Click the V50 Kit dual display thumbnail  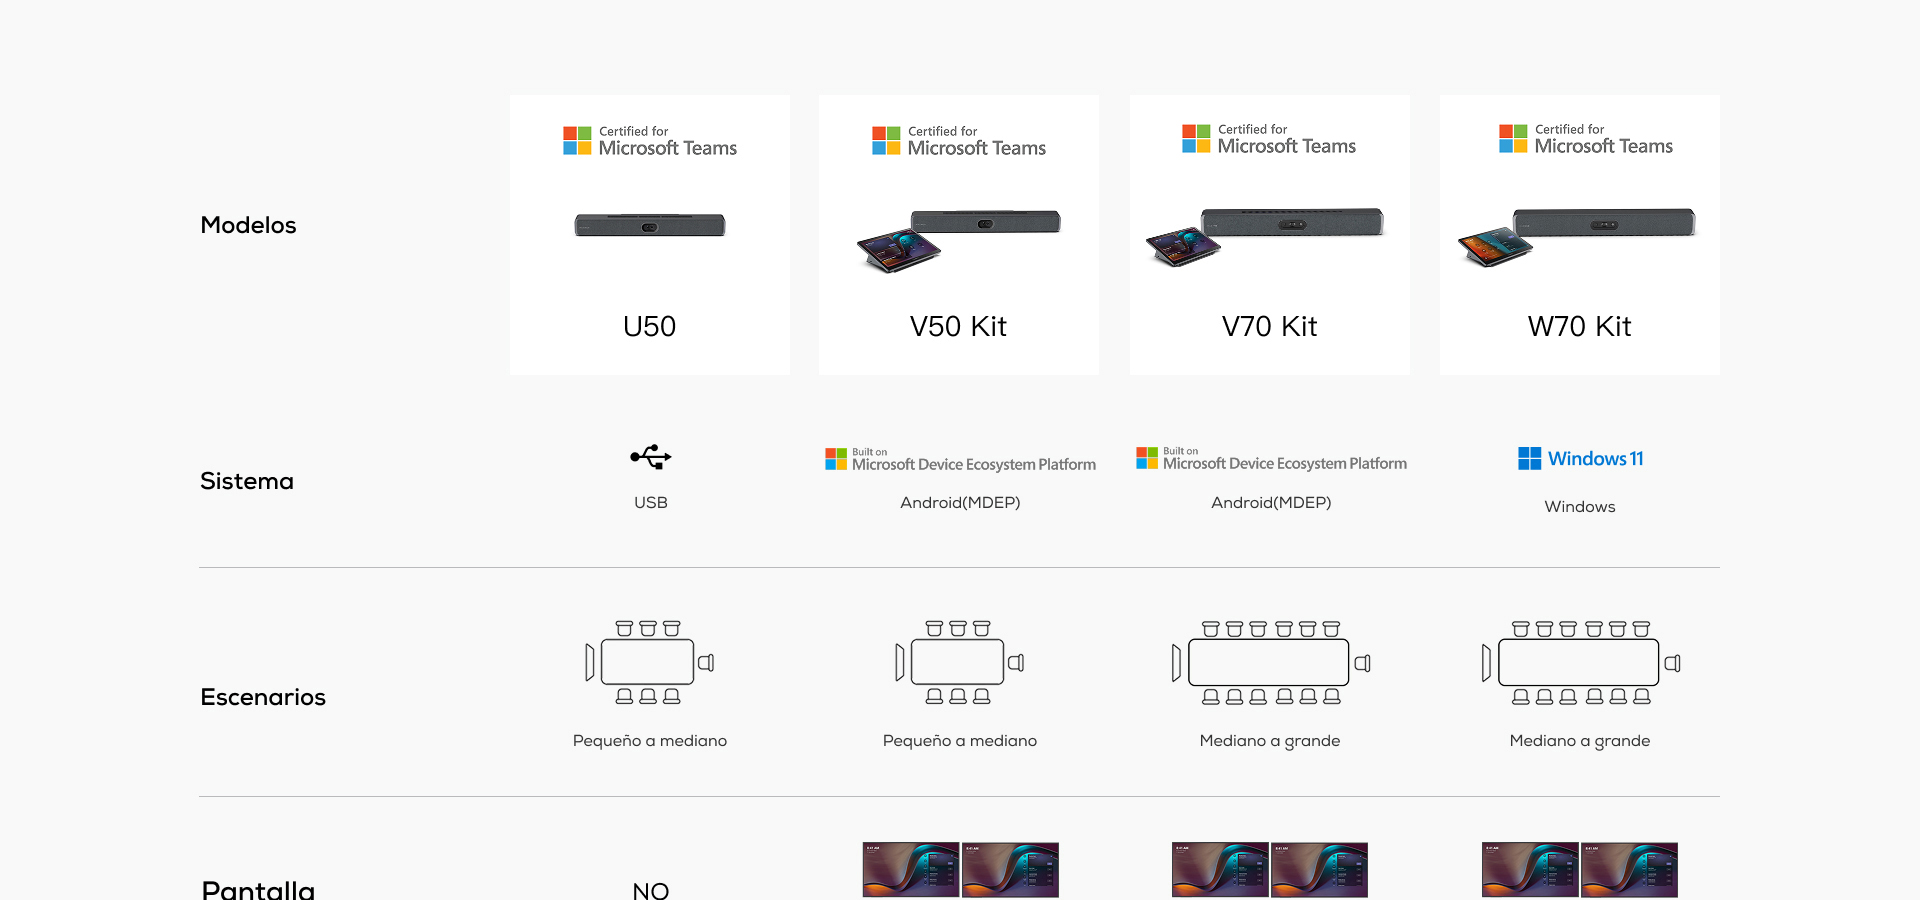960,869
